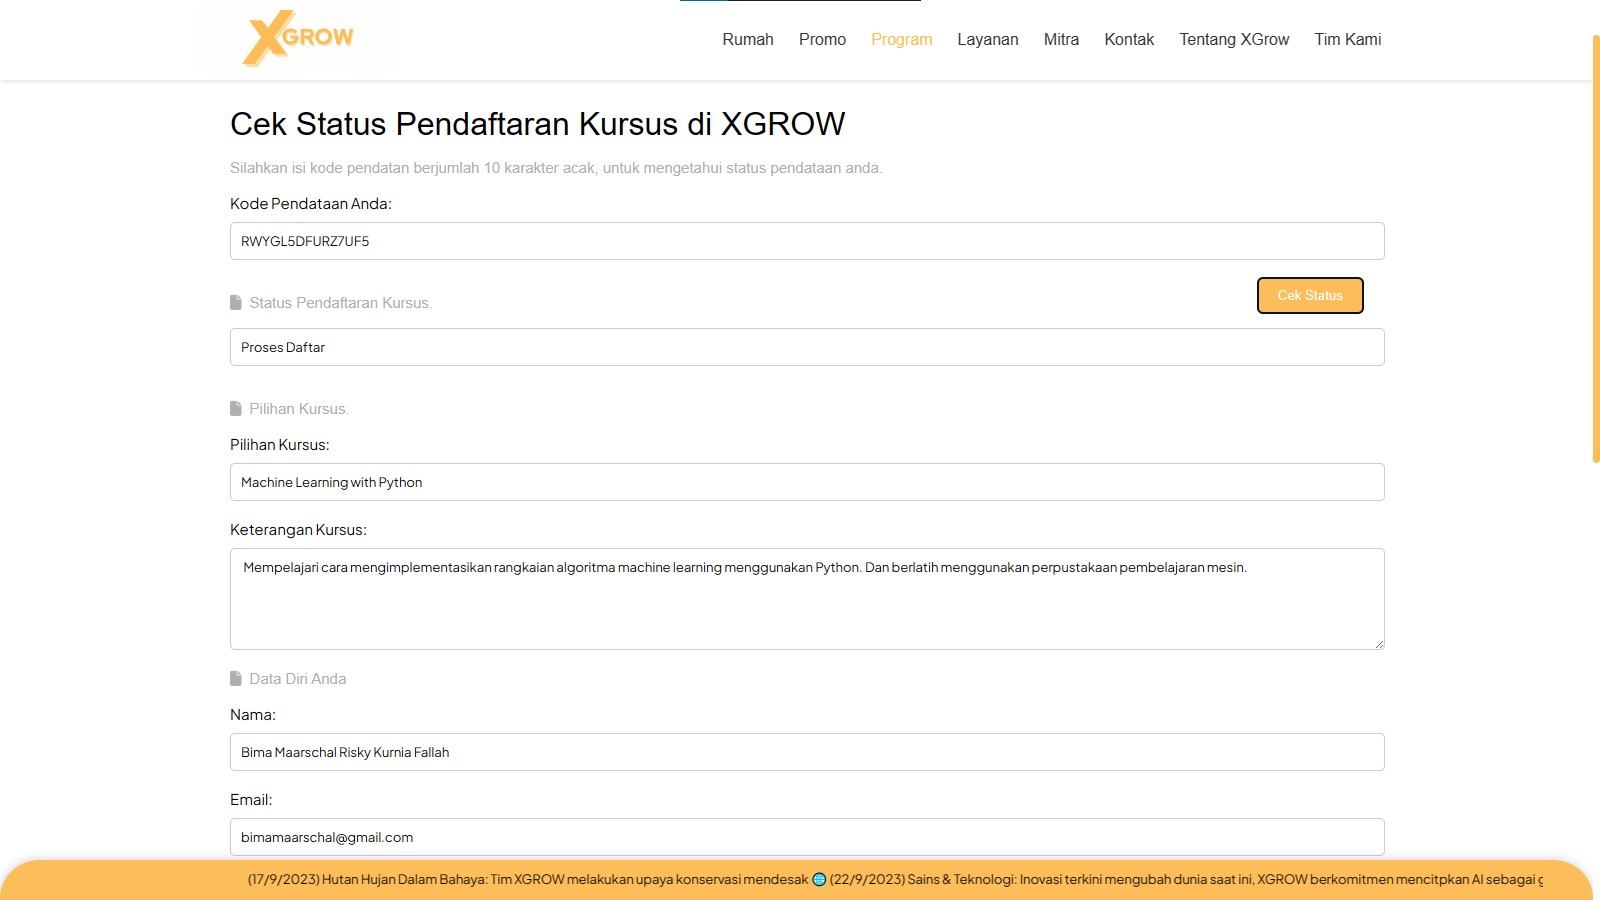Click the 'Nama:' label
This screenshot has height=900, width=1600.
click(253, 715)
